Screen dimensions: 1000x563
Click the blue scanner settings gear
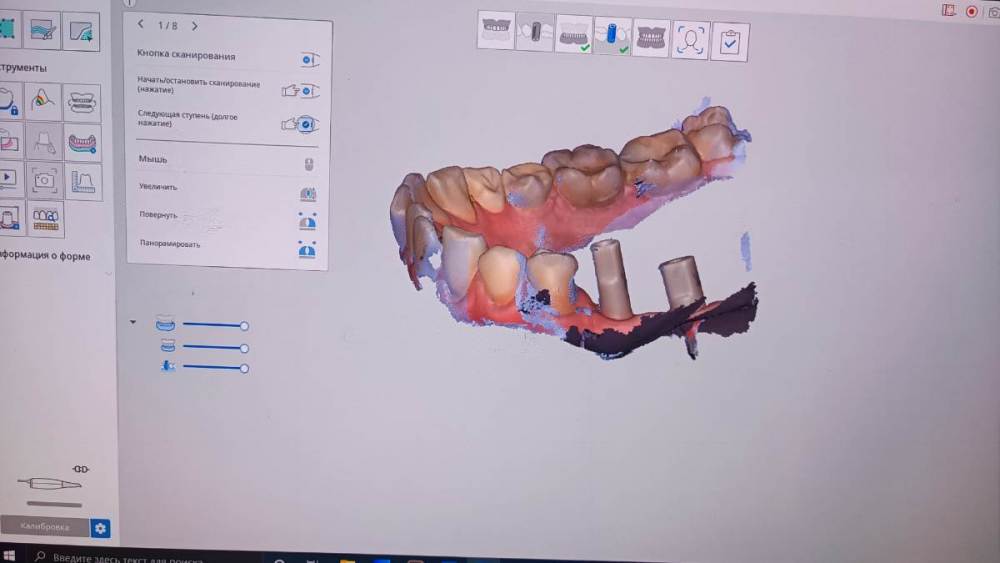point(100,528)
